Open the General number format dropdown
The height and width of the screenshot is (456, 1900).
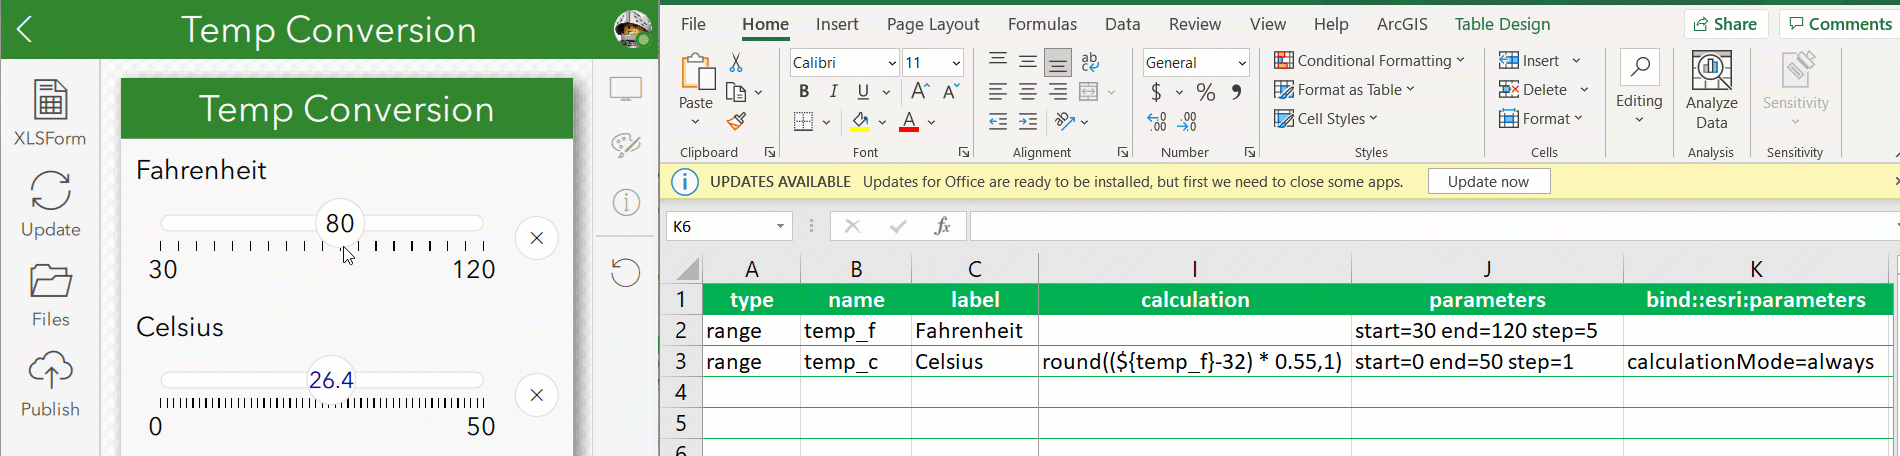[x=1242, y=63]
